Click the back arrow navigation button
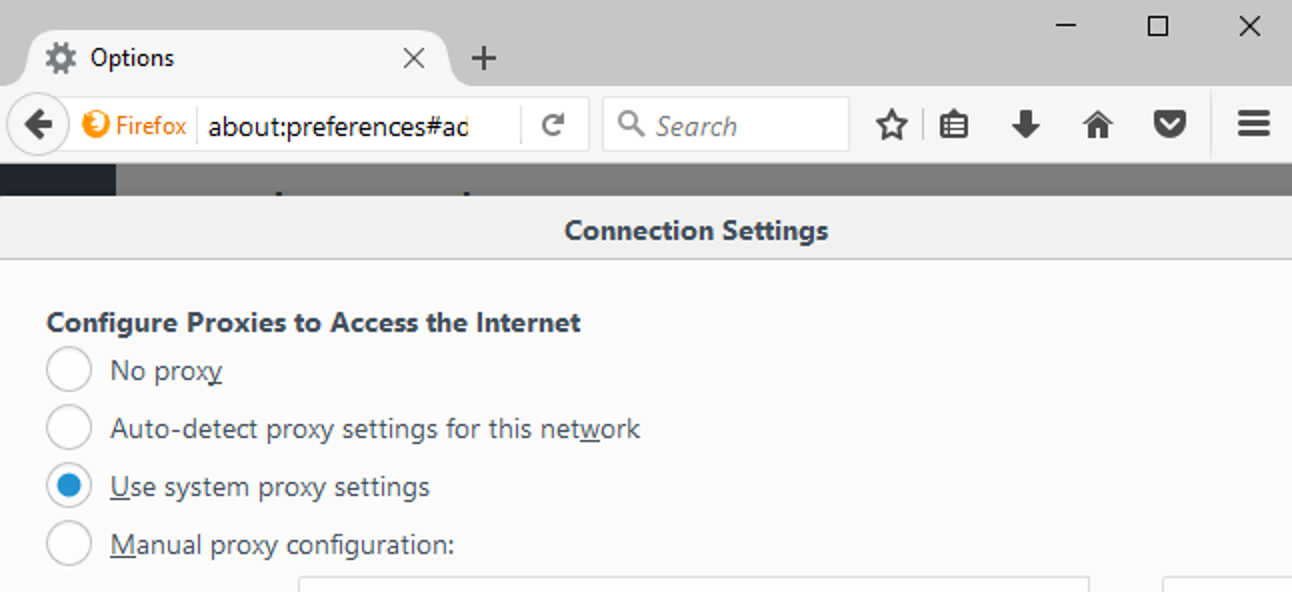 38,126
